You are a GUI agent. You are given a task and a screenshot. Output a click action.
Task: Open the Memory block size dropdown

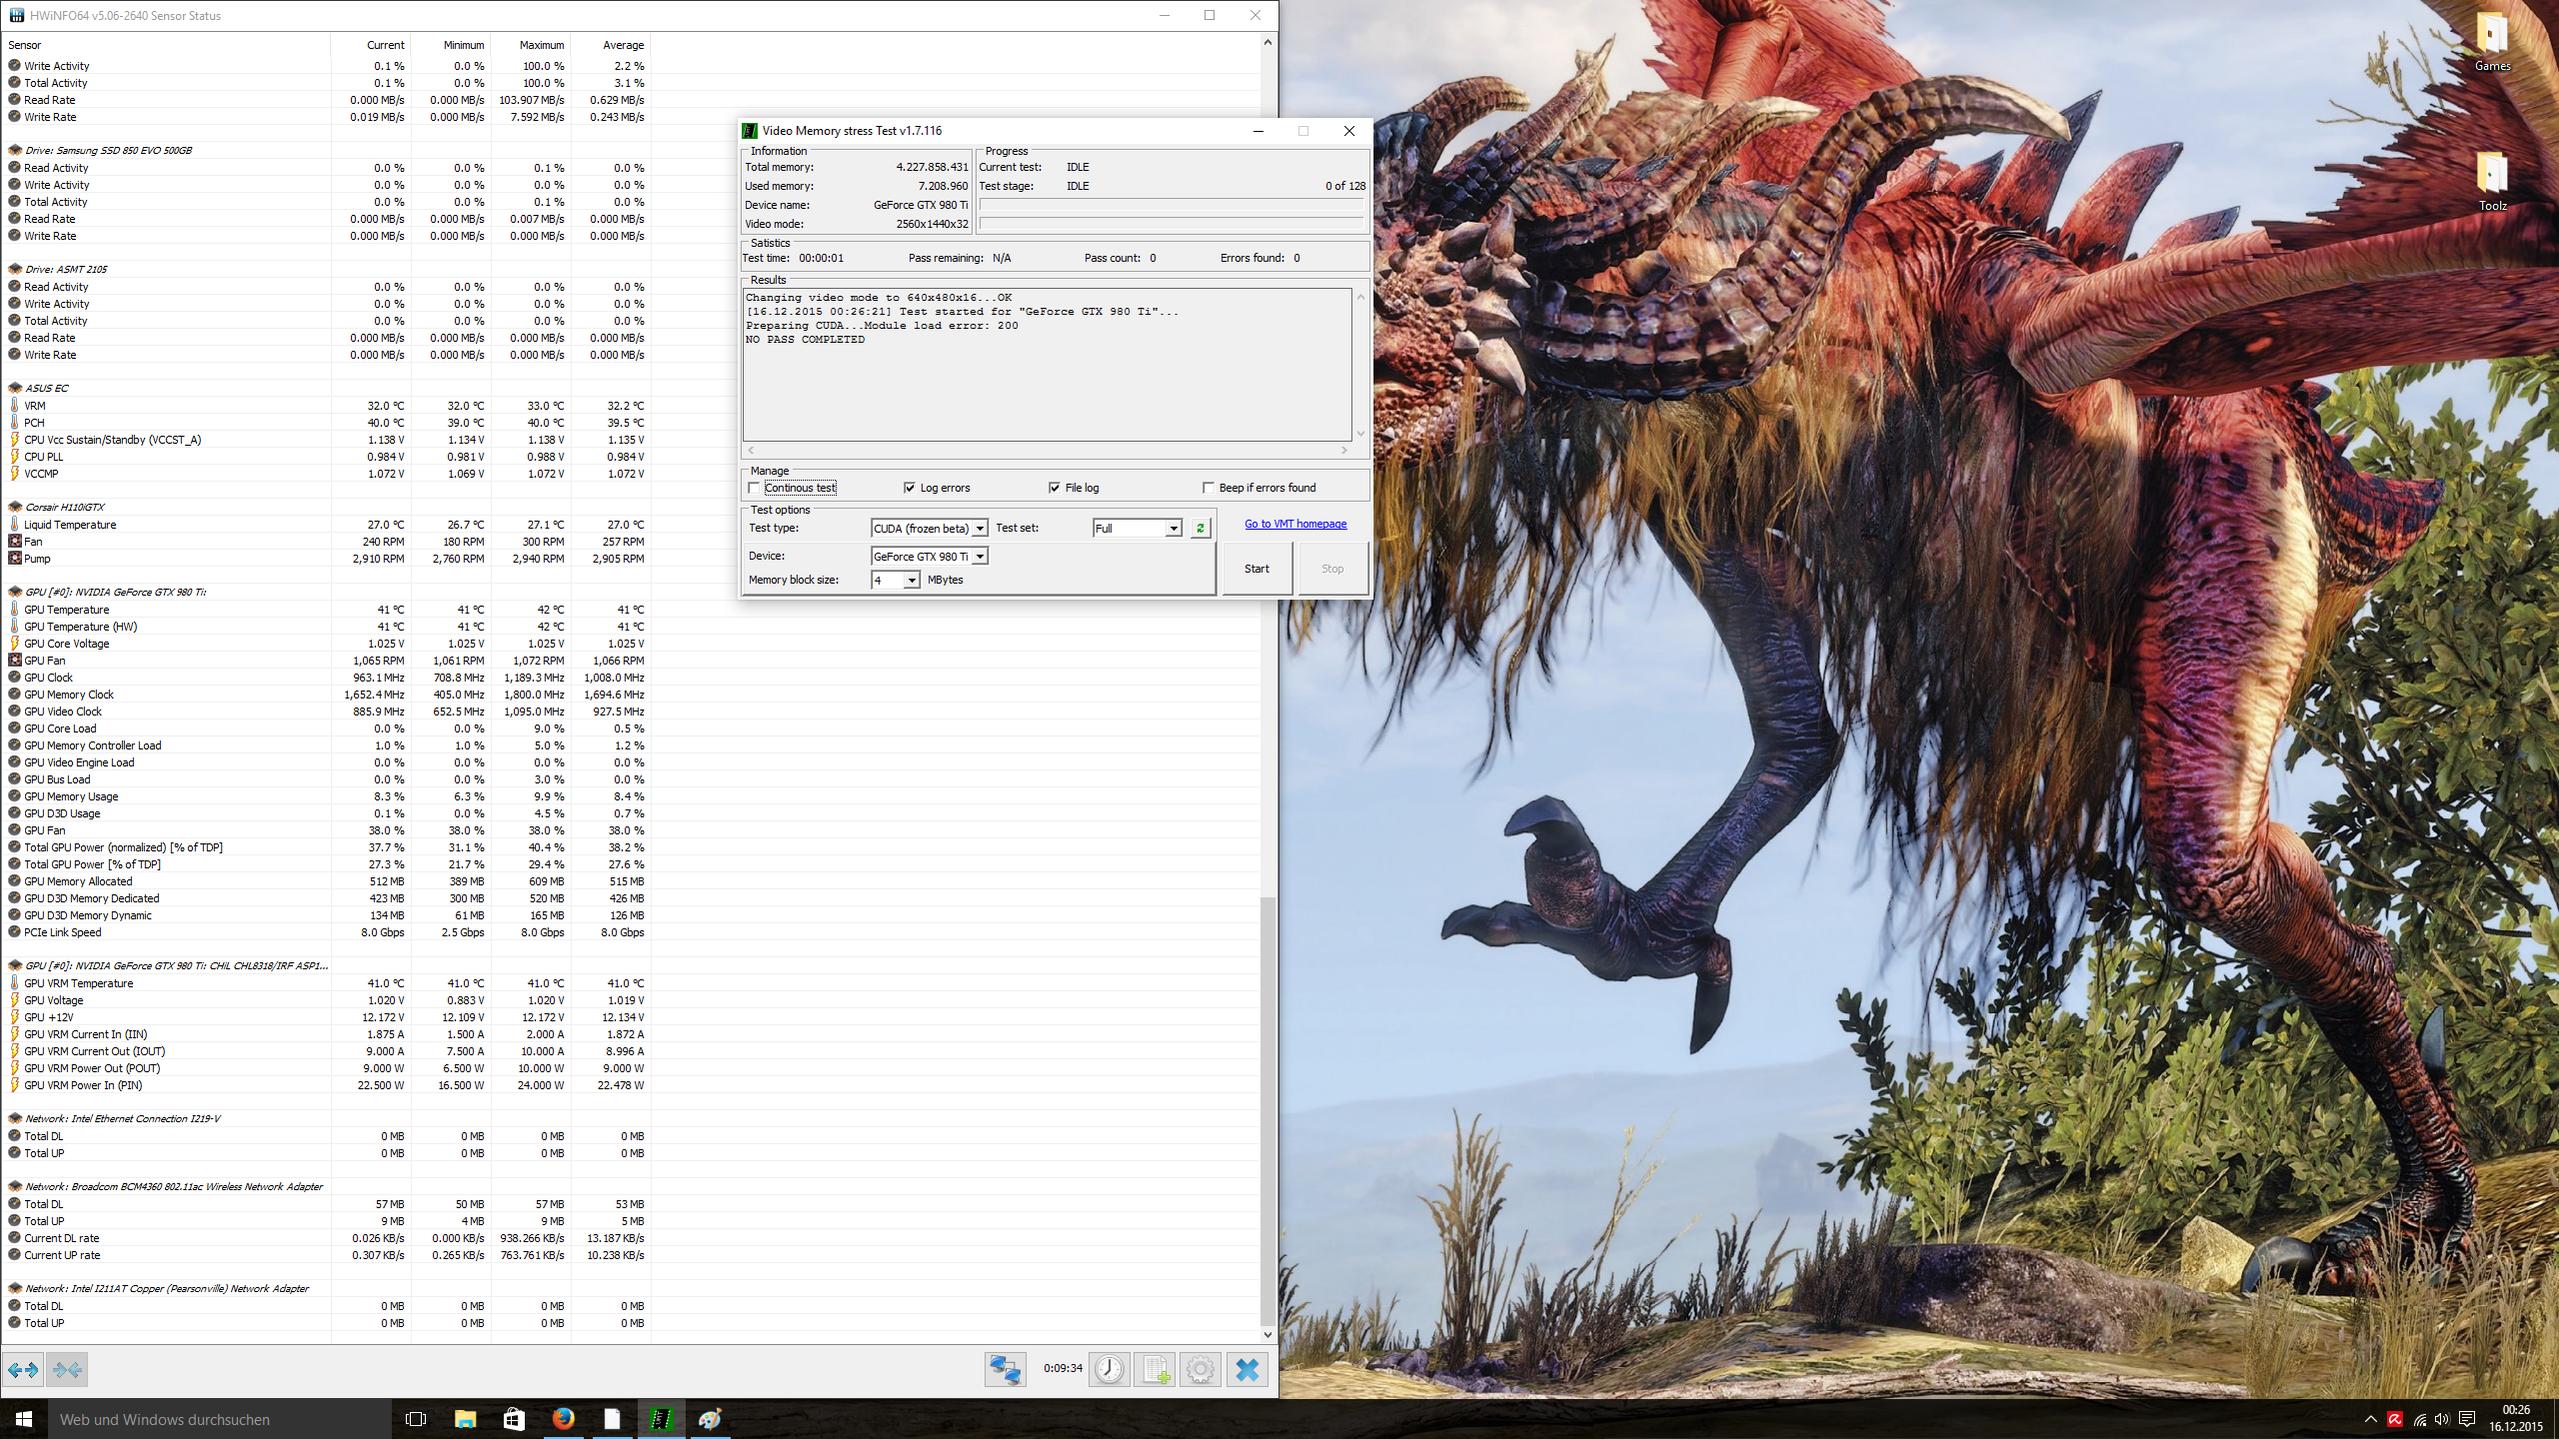[x=911, y=580]
